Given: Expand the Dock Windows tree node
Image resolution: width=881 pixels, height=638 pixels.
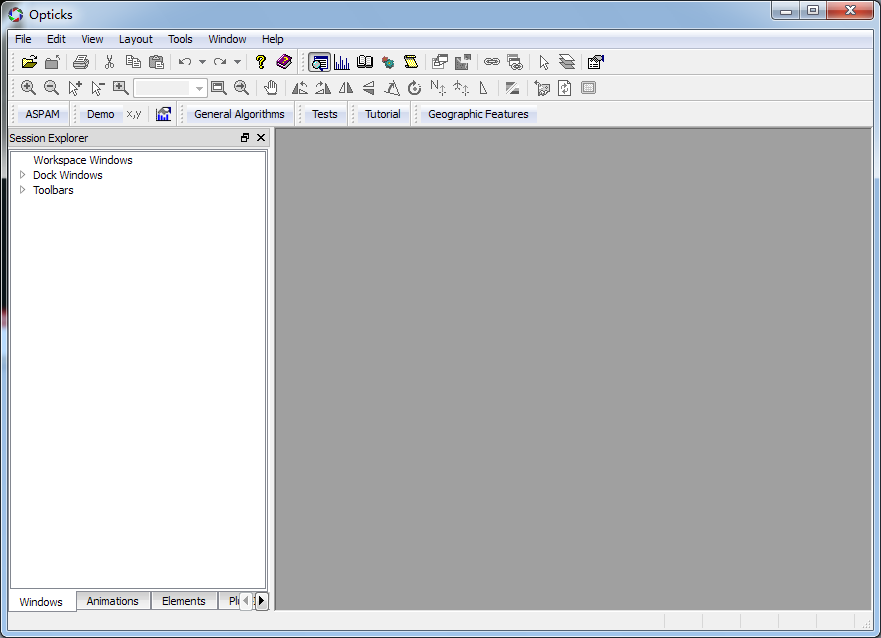Looking at the screenshot, I should pos(23,175).
